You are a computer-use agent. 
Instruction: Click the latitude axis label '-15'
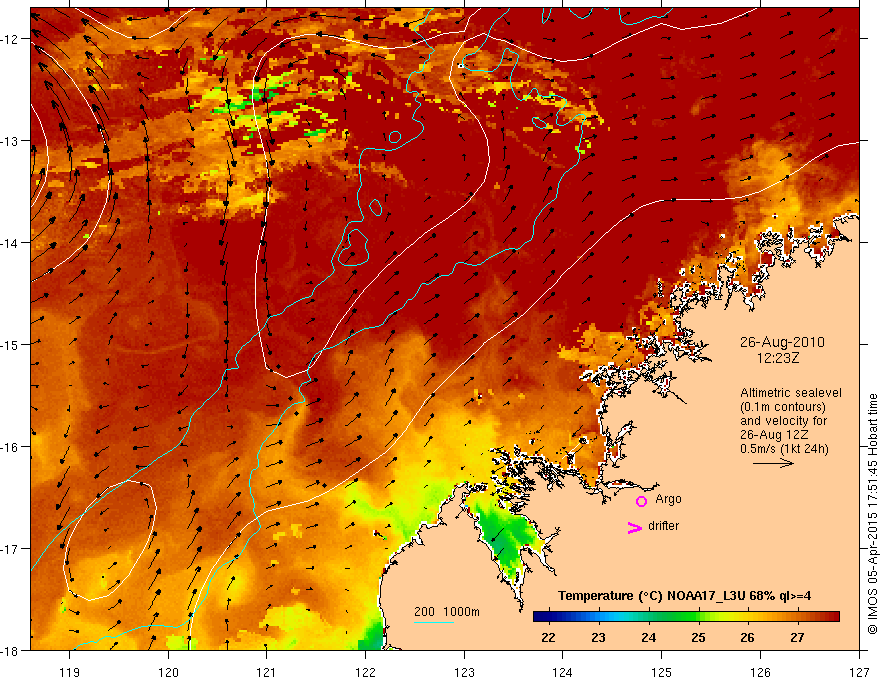pos(10,344)
